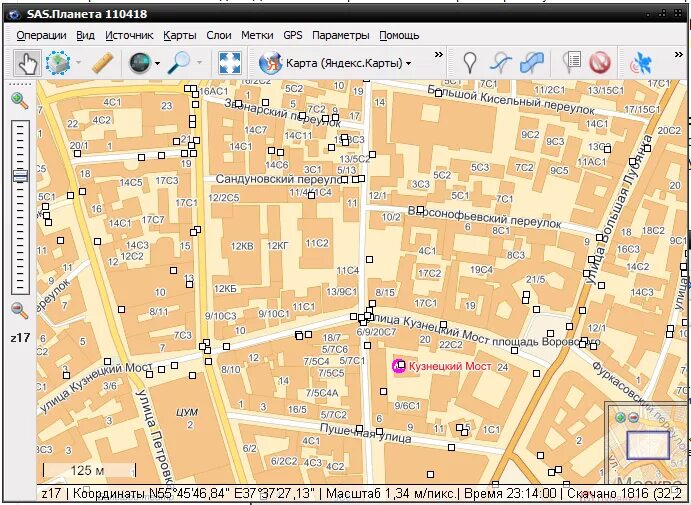Click the 11С2 building label

[x=317, y=243]
